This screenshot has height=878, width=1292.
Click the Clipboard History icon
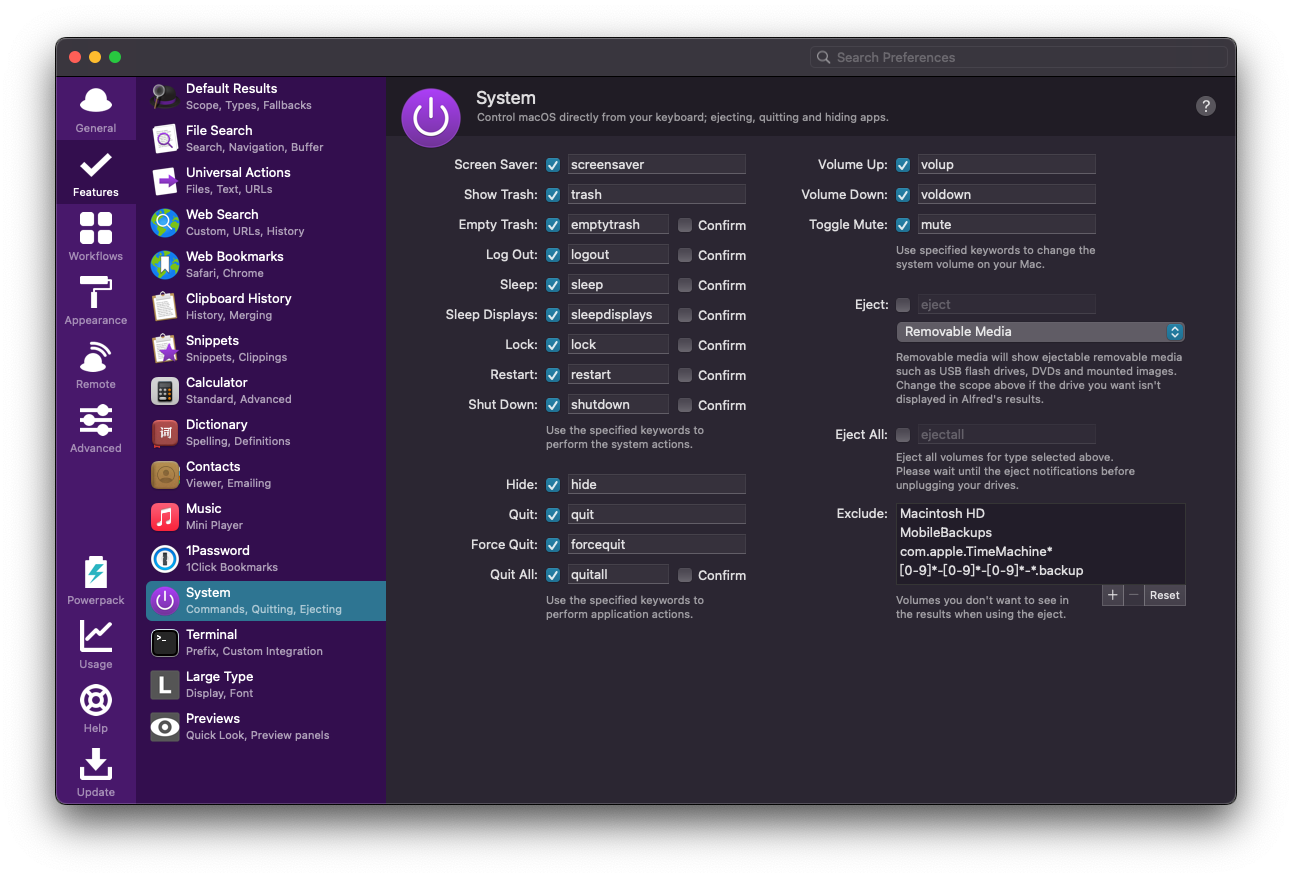pos(165,307)
